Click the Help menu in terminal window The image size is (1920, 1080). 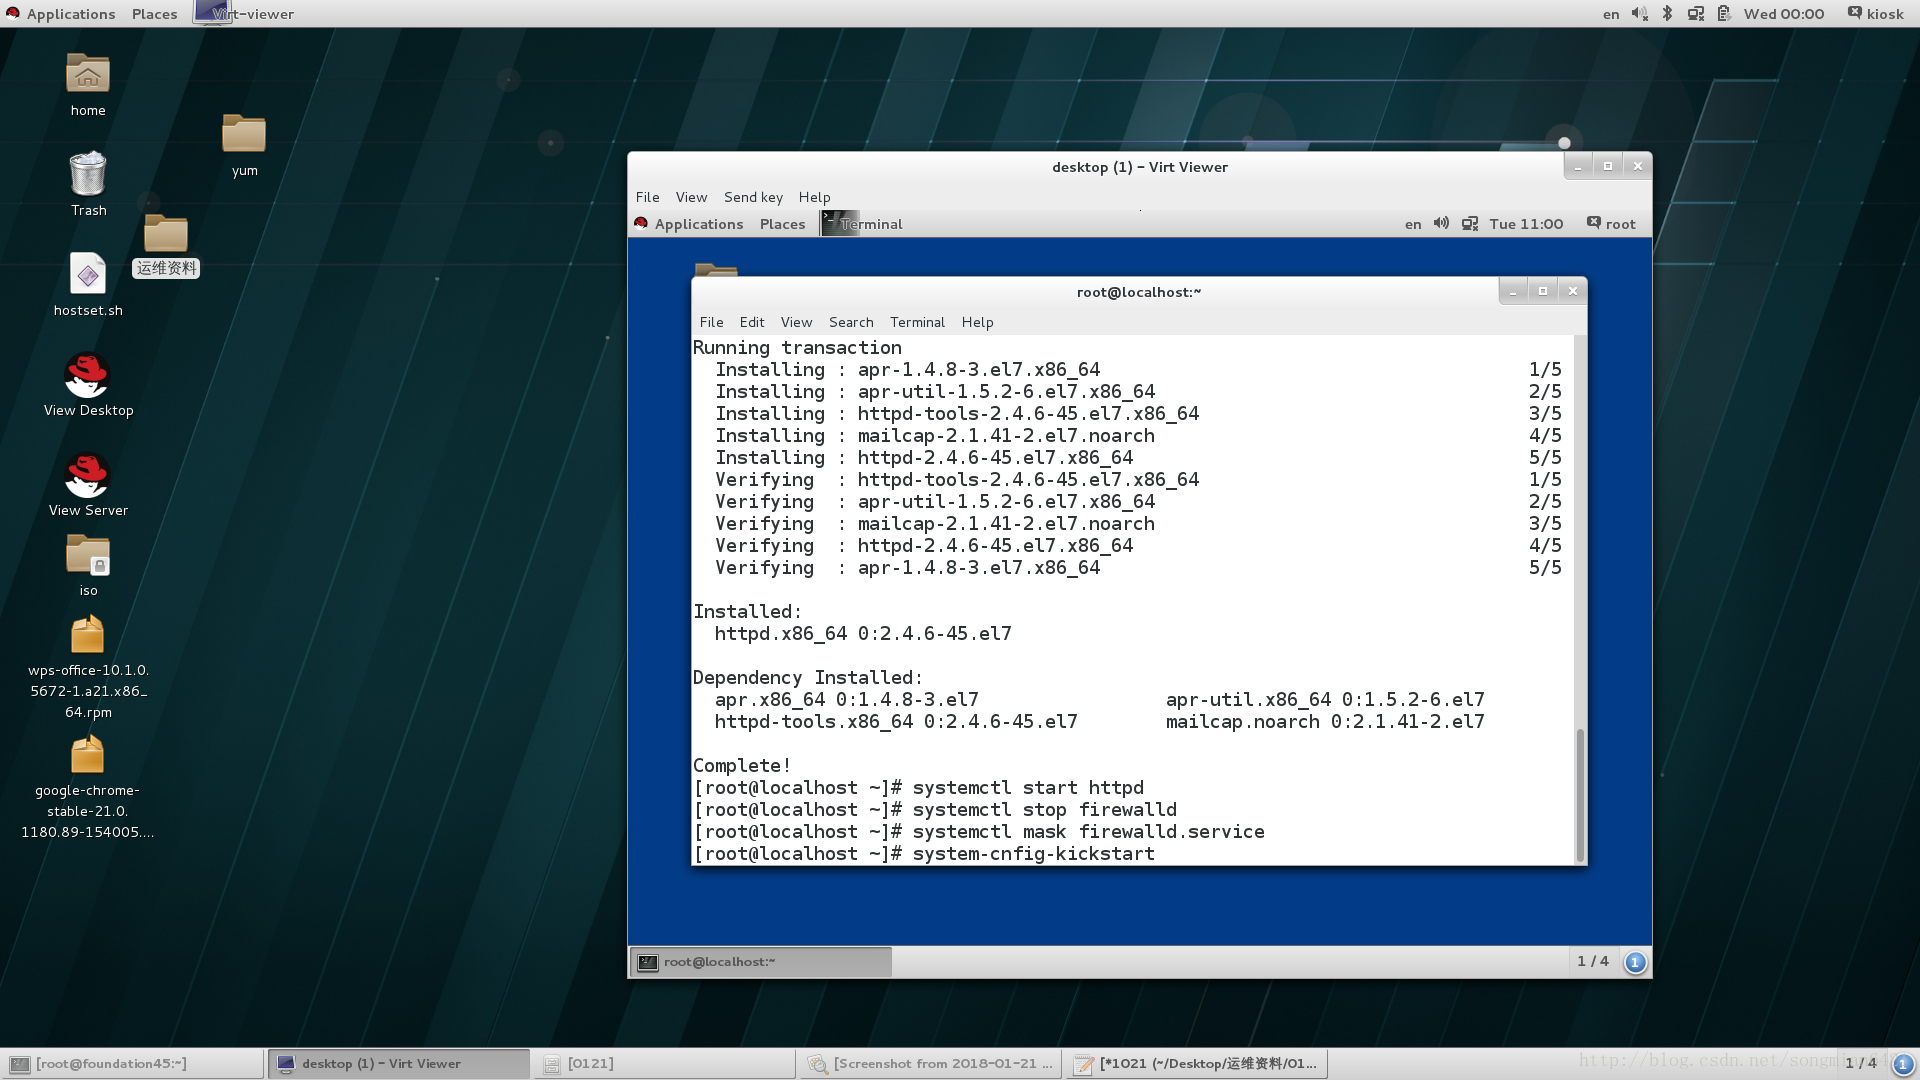click(x=977, y=322)
